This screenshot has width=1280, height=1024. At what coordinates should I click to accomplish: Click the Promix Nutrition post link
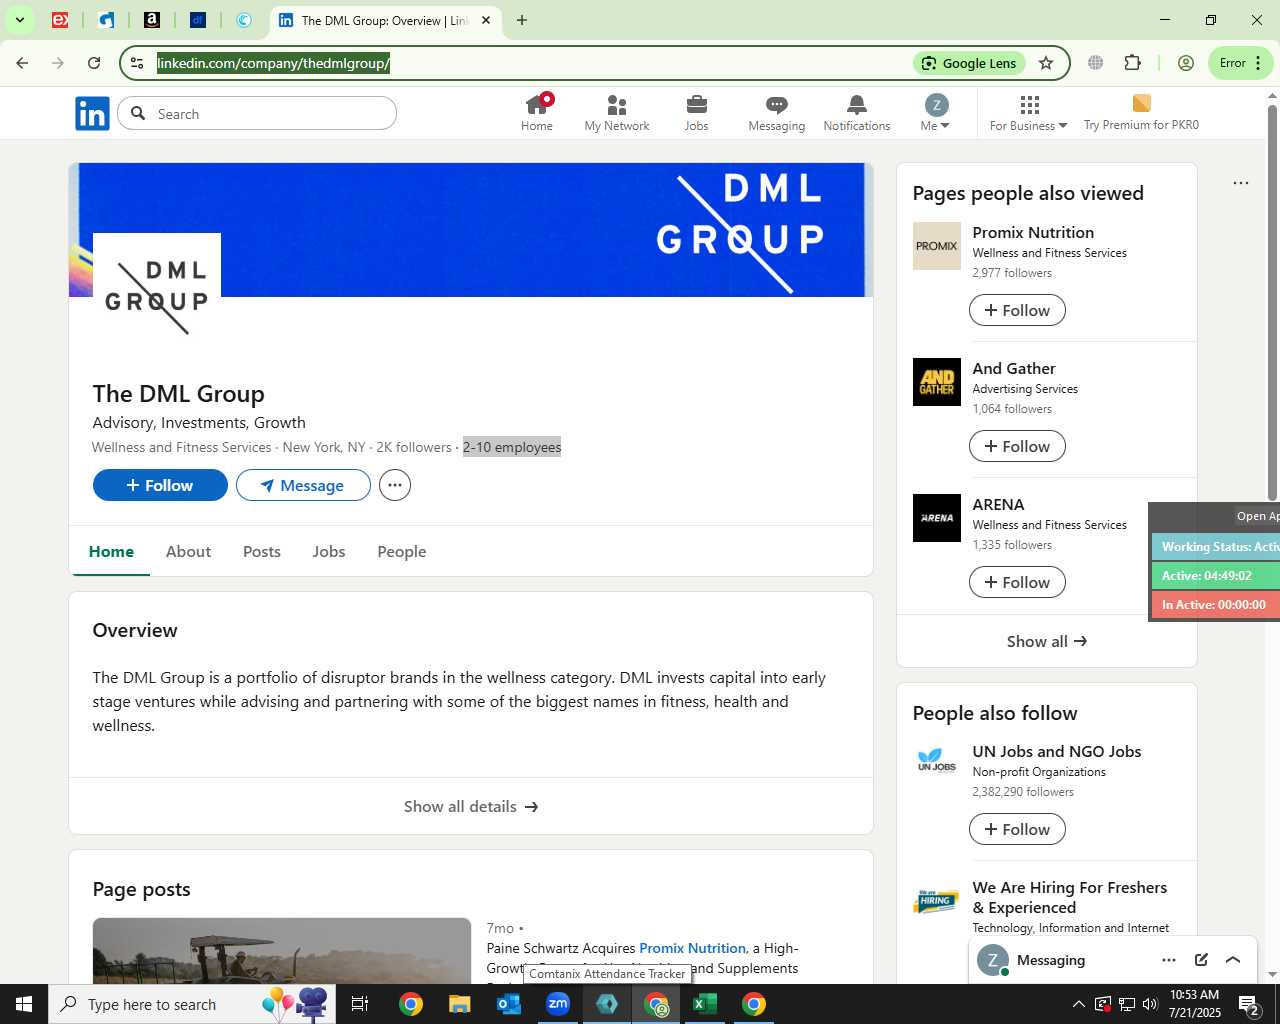click(x=692, y=948)
